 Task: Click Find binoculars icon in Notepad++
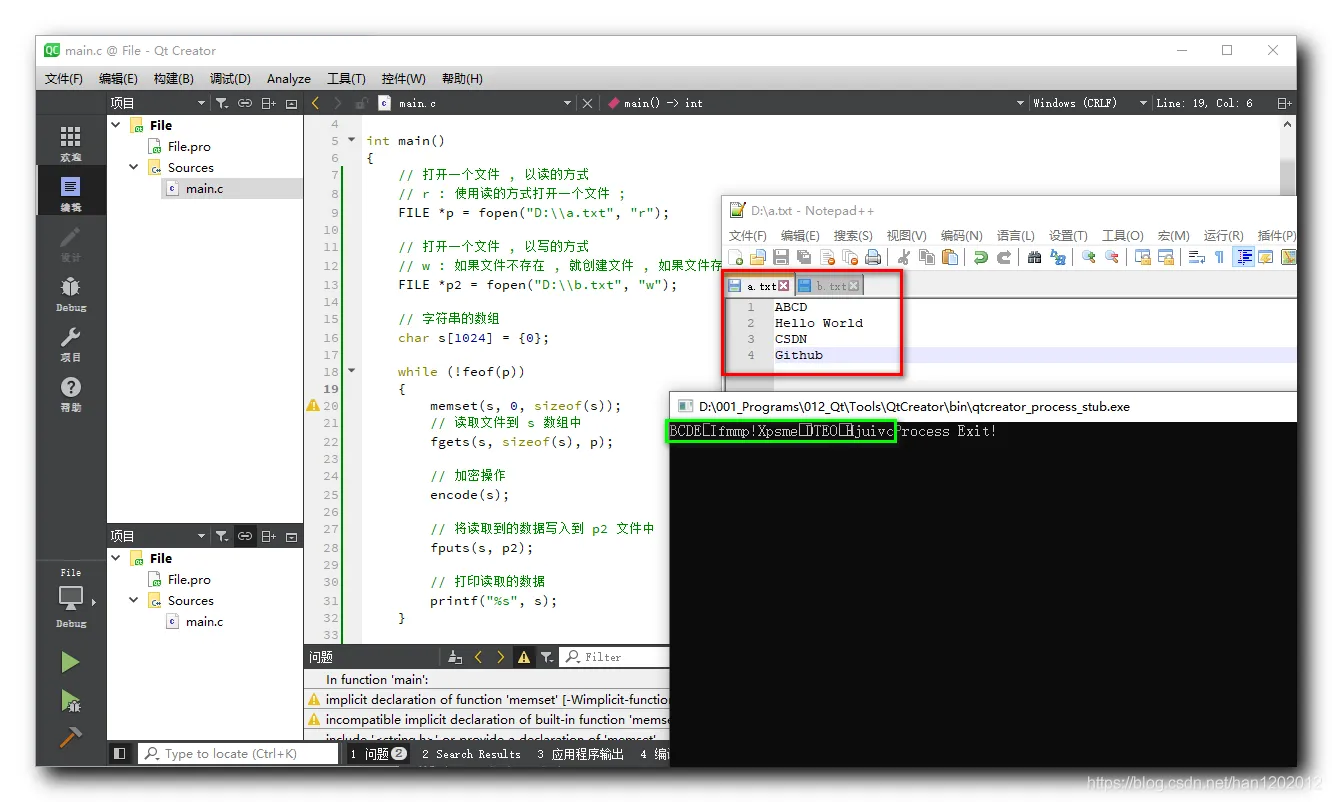click(x=1035, y=257)
